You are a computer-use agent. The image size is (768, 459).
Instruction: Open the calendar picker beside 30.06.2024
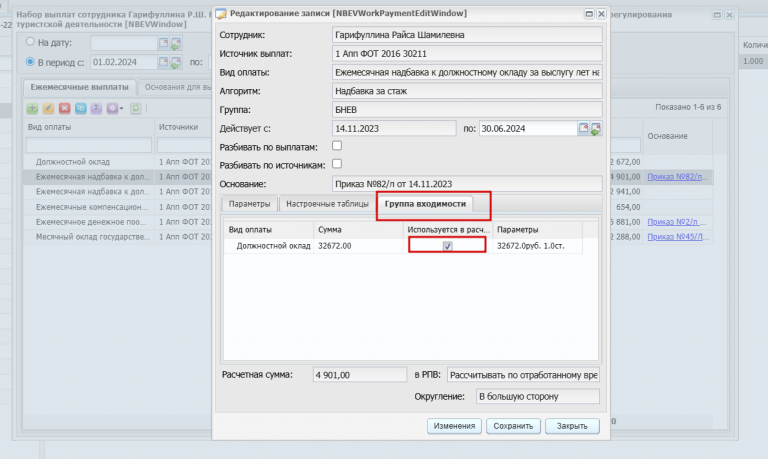pos(583,128)
